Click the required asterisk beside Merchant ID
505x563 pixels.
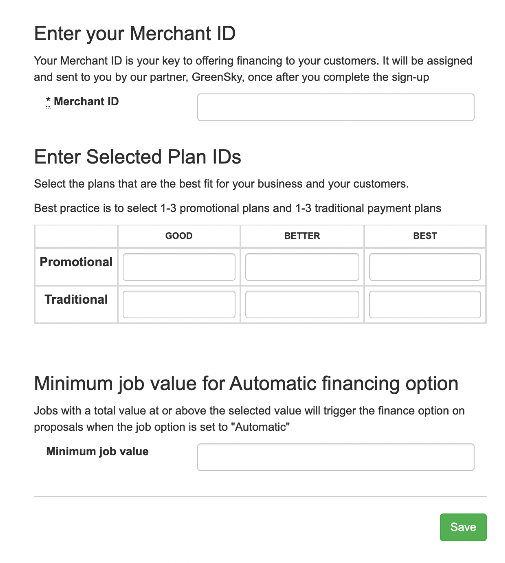48,101
